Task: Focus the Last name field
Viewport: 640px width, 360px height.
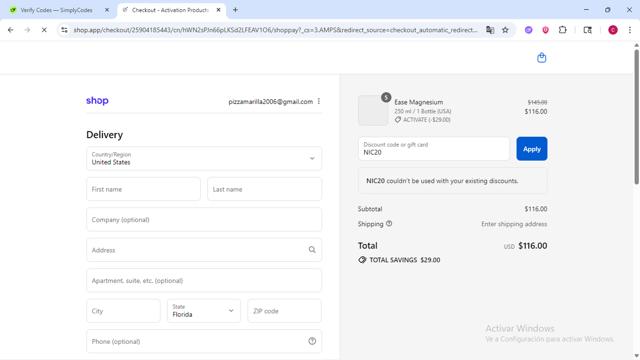Action: [264, 189]
